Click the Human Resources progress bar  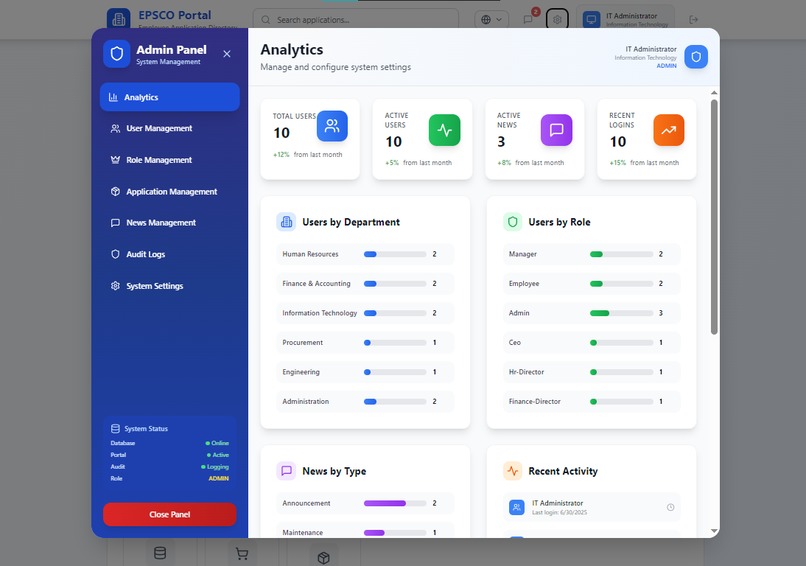tap(395, 254)
